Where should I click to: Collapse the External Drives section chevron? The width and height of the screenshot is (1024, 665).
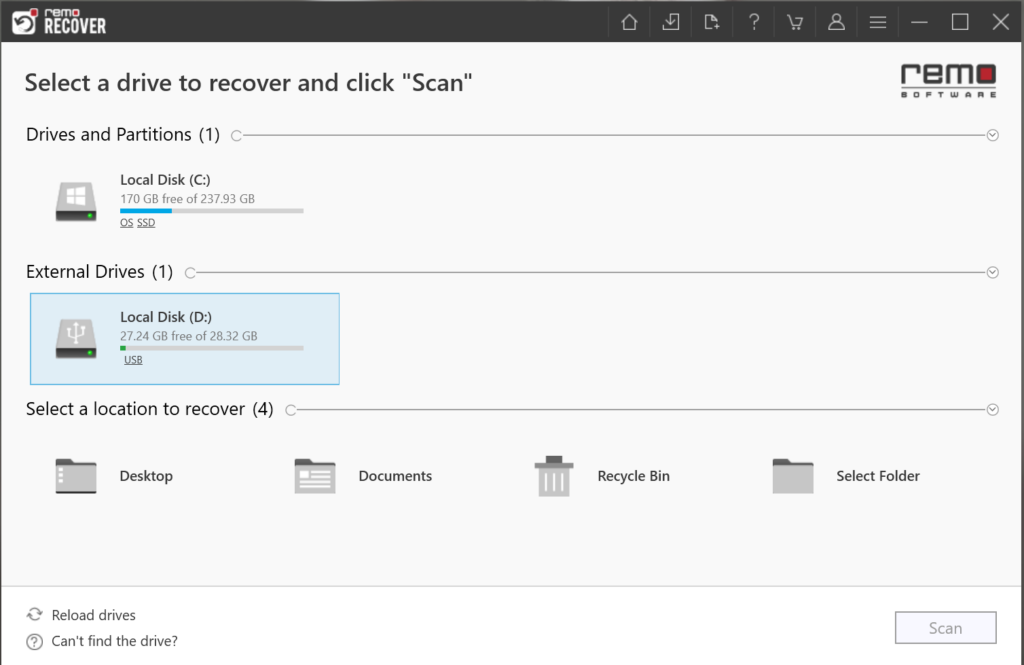coord(992,271)
